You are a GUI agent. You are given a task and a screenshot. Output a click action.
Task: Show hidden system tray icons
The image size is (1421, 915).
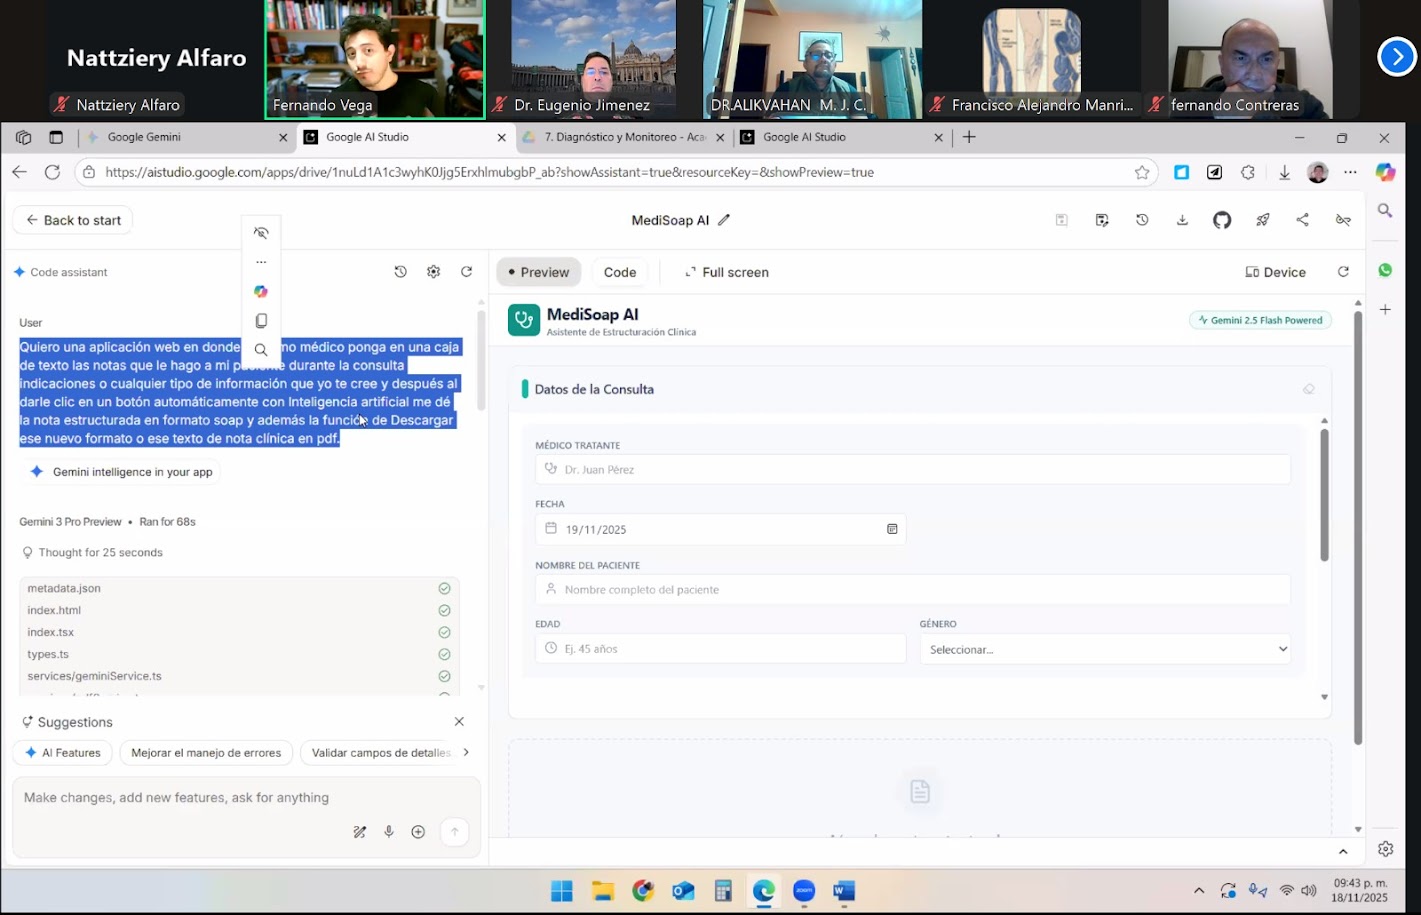1199,891
